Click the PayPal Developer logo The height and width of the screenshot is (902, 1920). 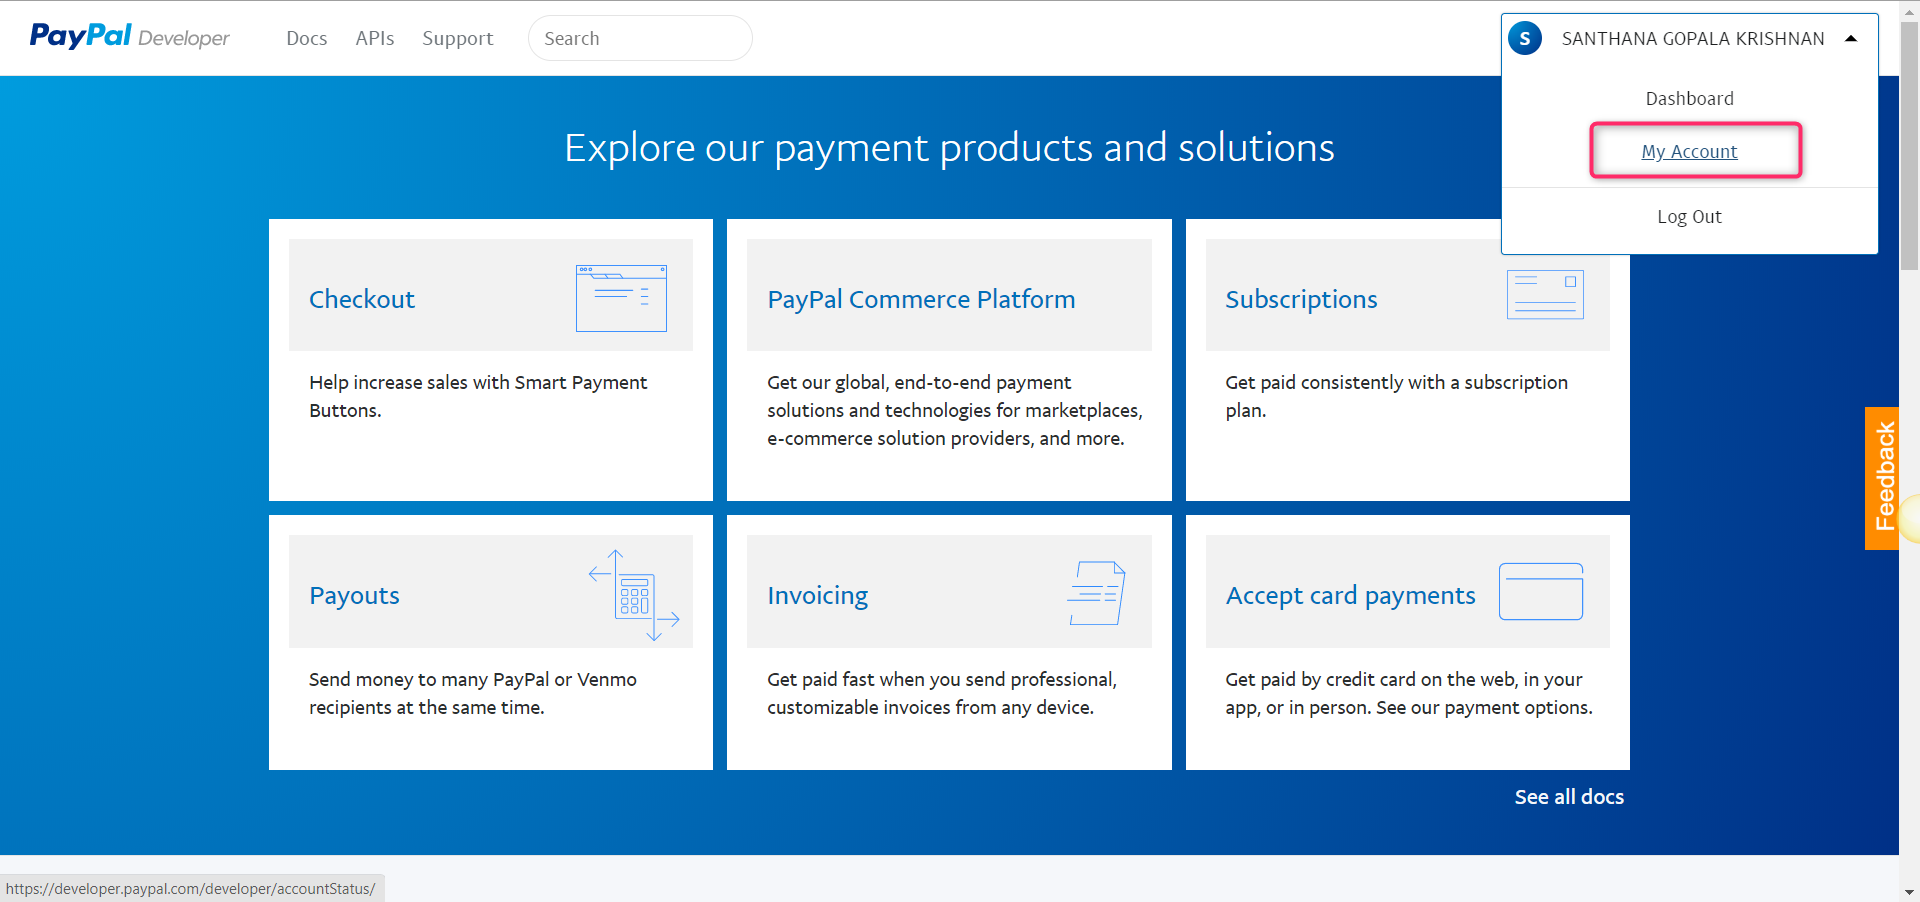[130, 37]
